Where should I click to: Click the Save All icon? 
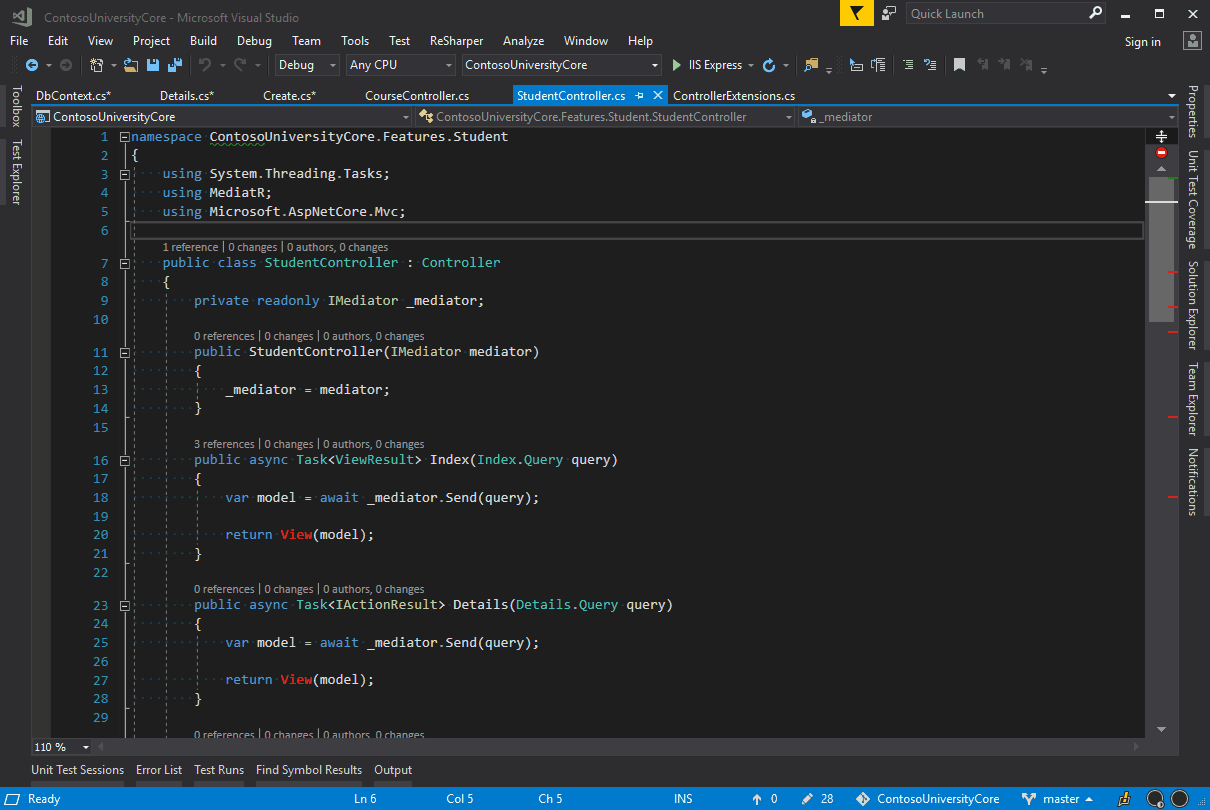point(175,65)
